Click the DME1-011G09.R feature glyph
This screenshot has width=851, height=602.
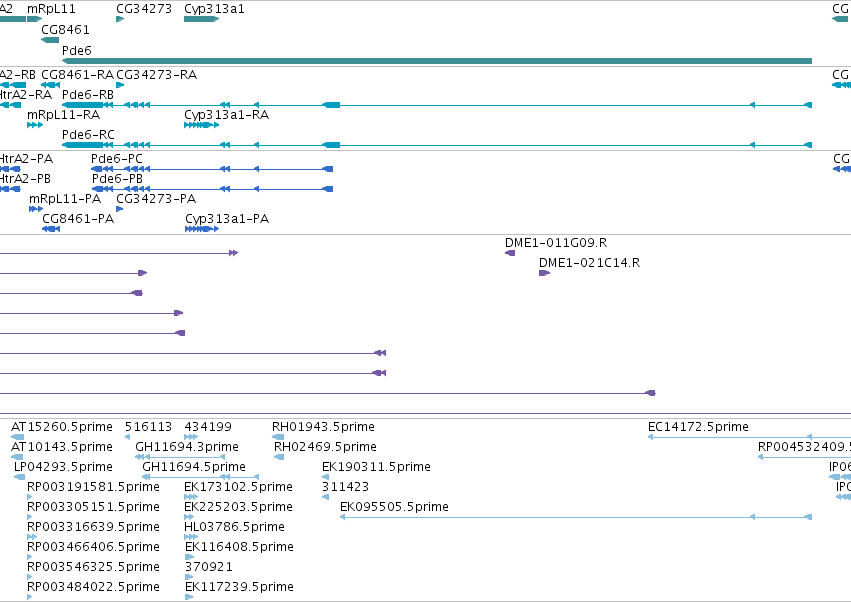tap(510, 253)
